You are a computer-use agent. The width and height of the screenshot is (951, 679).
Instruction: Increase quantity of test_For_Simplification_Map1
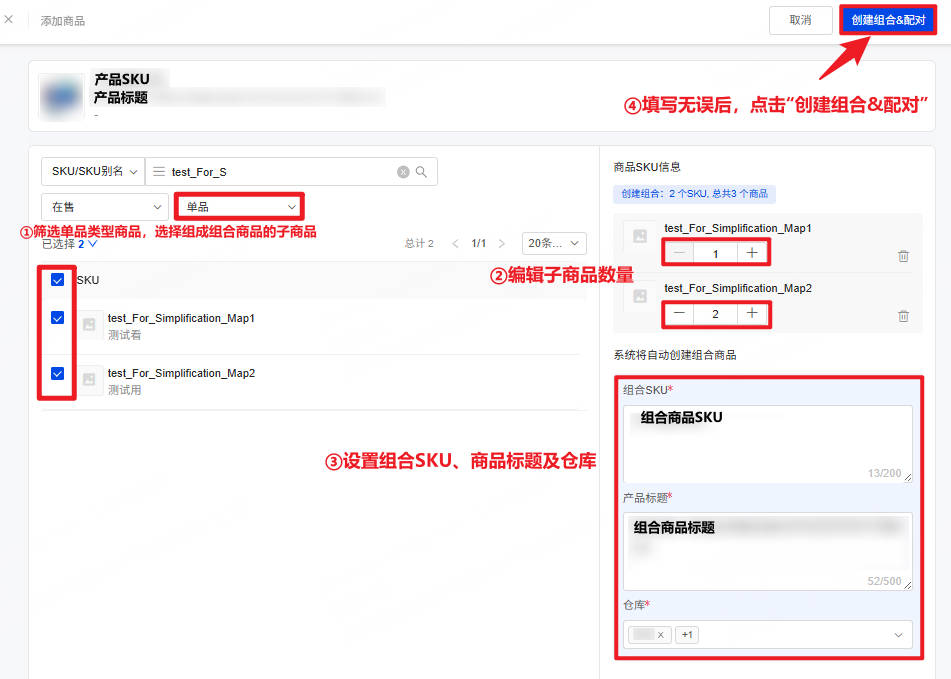(752, 253)
